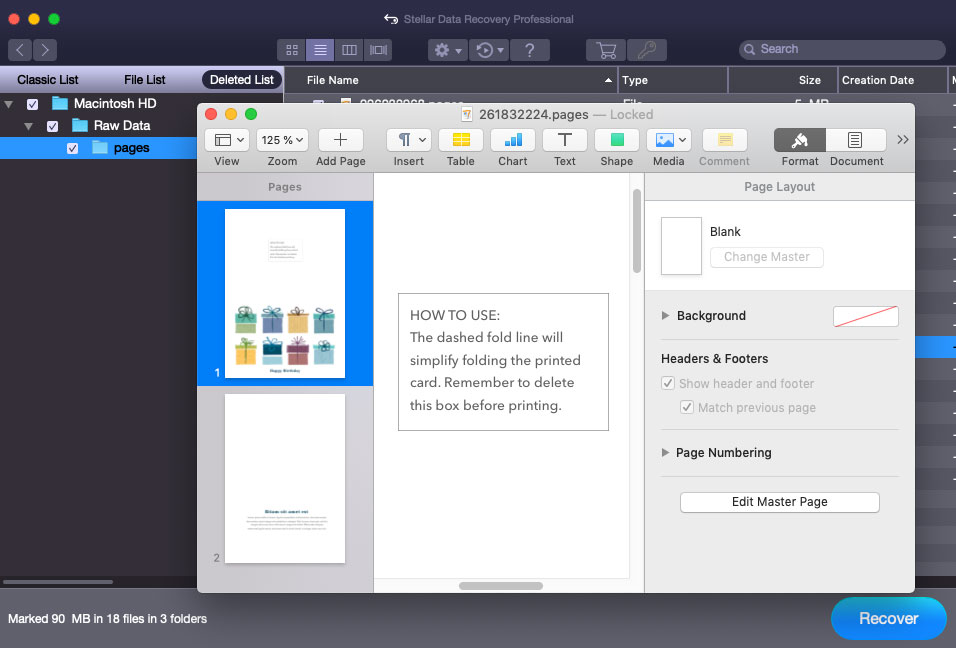956x648 pixels.
Task: Expand the Background section in Page Layout
Action: (x=666, y=315)
